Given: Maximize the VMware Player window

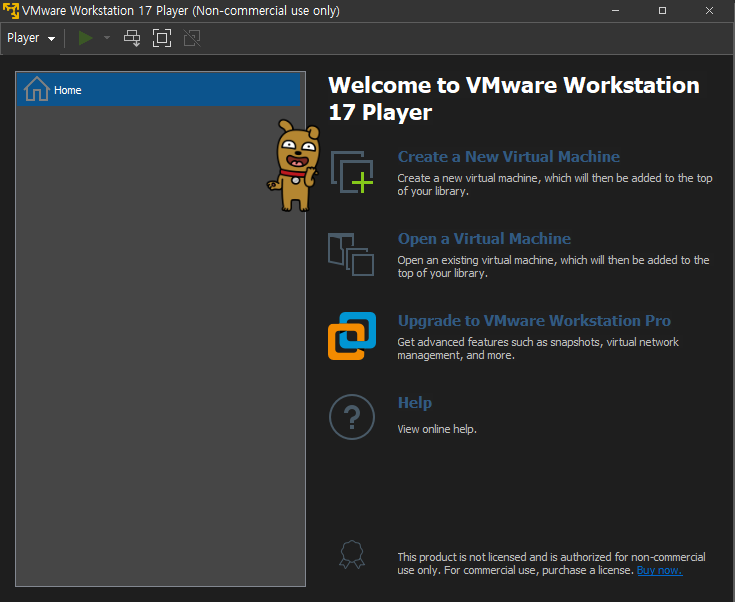Looking at the screenshot, I should (x=662, y=10).
